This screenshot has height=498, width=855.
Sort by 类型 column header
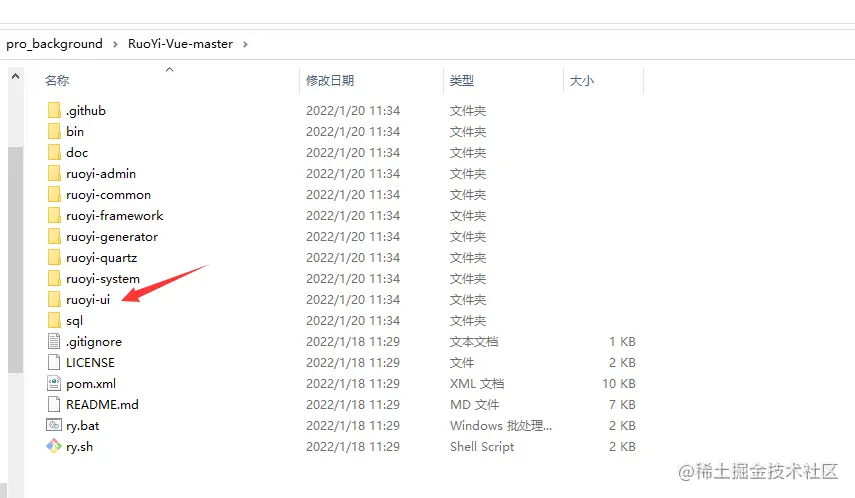461,81
